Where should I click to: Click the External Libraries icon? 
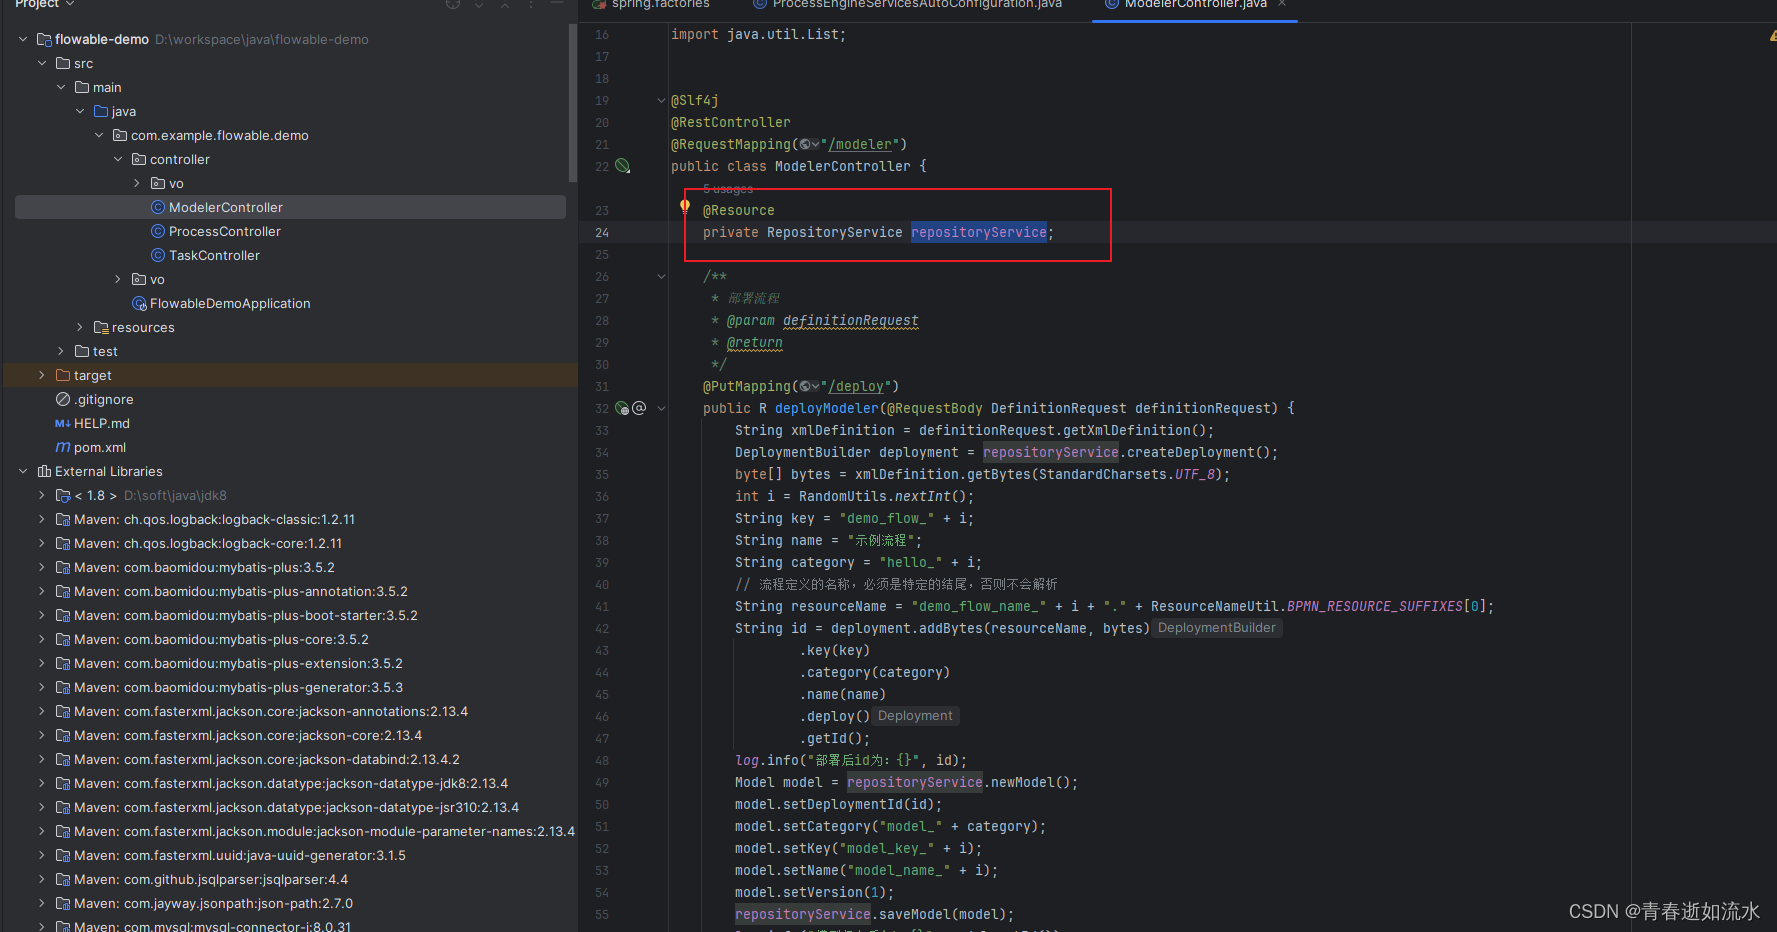(x=44, y=471)
